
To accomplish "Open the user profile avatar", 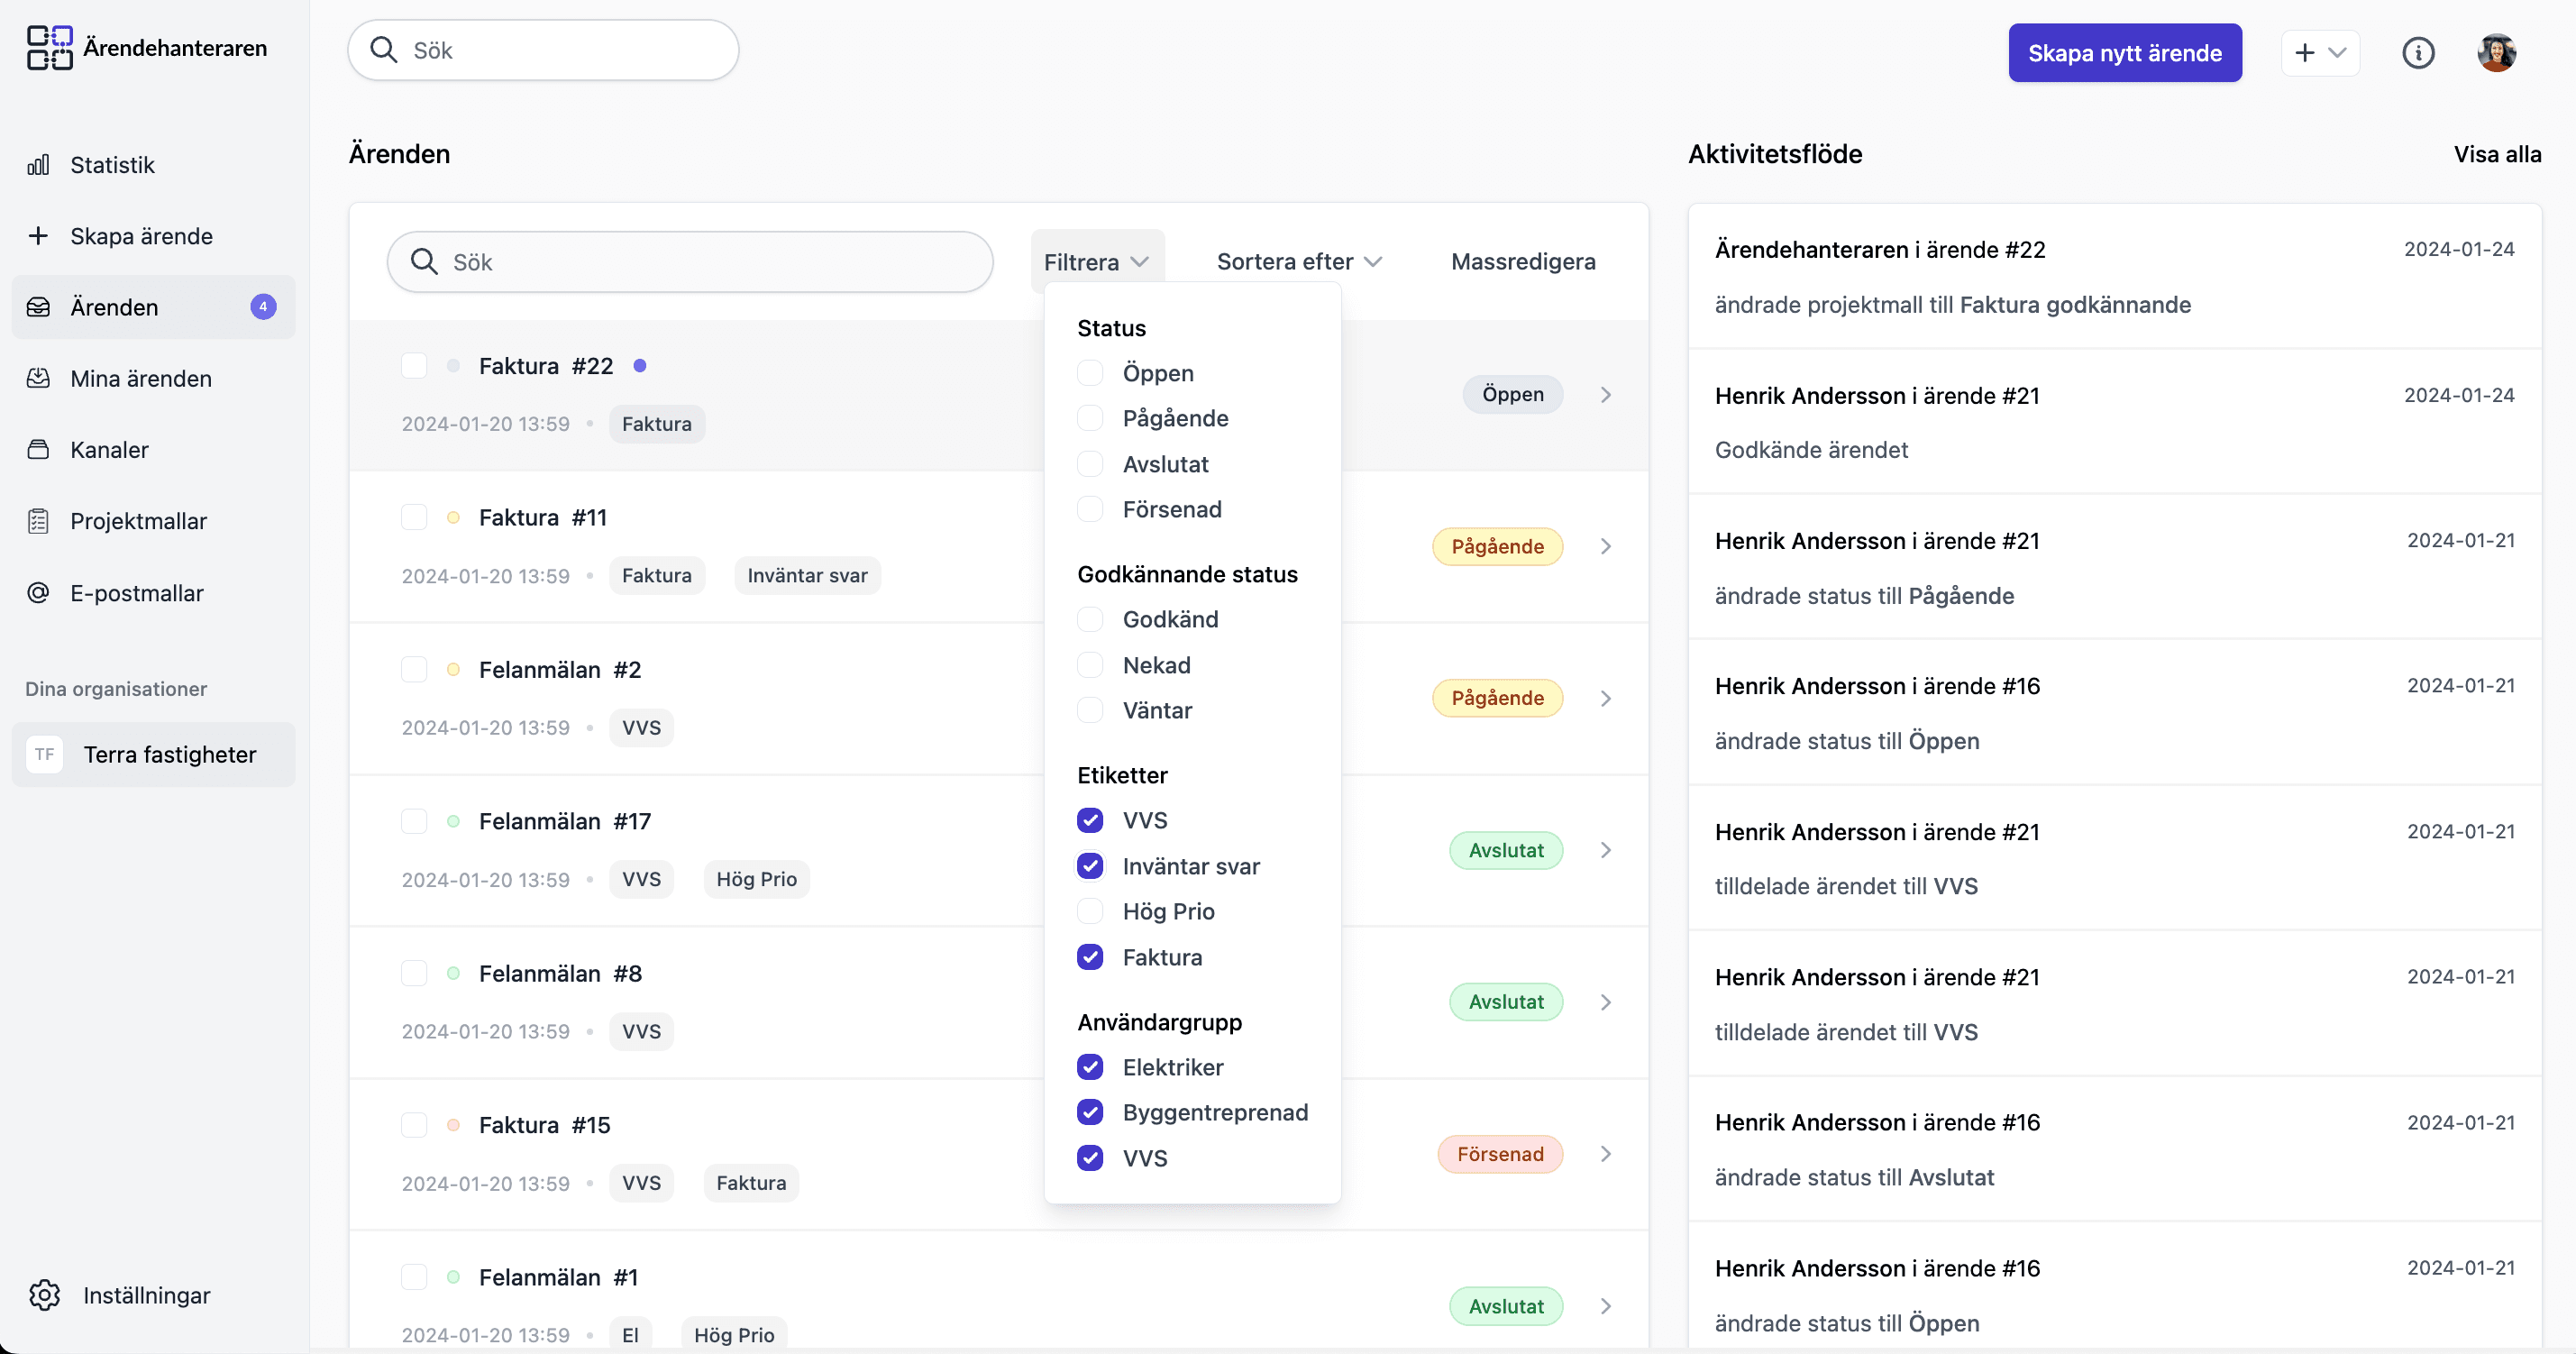I will [x=2496, y=53].
